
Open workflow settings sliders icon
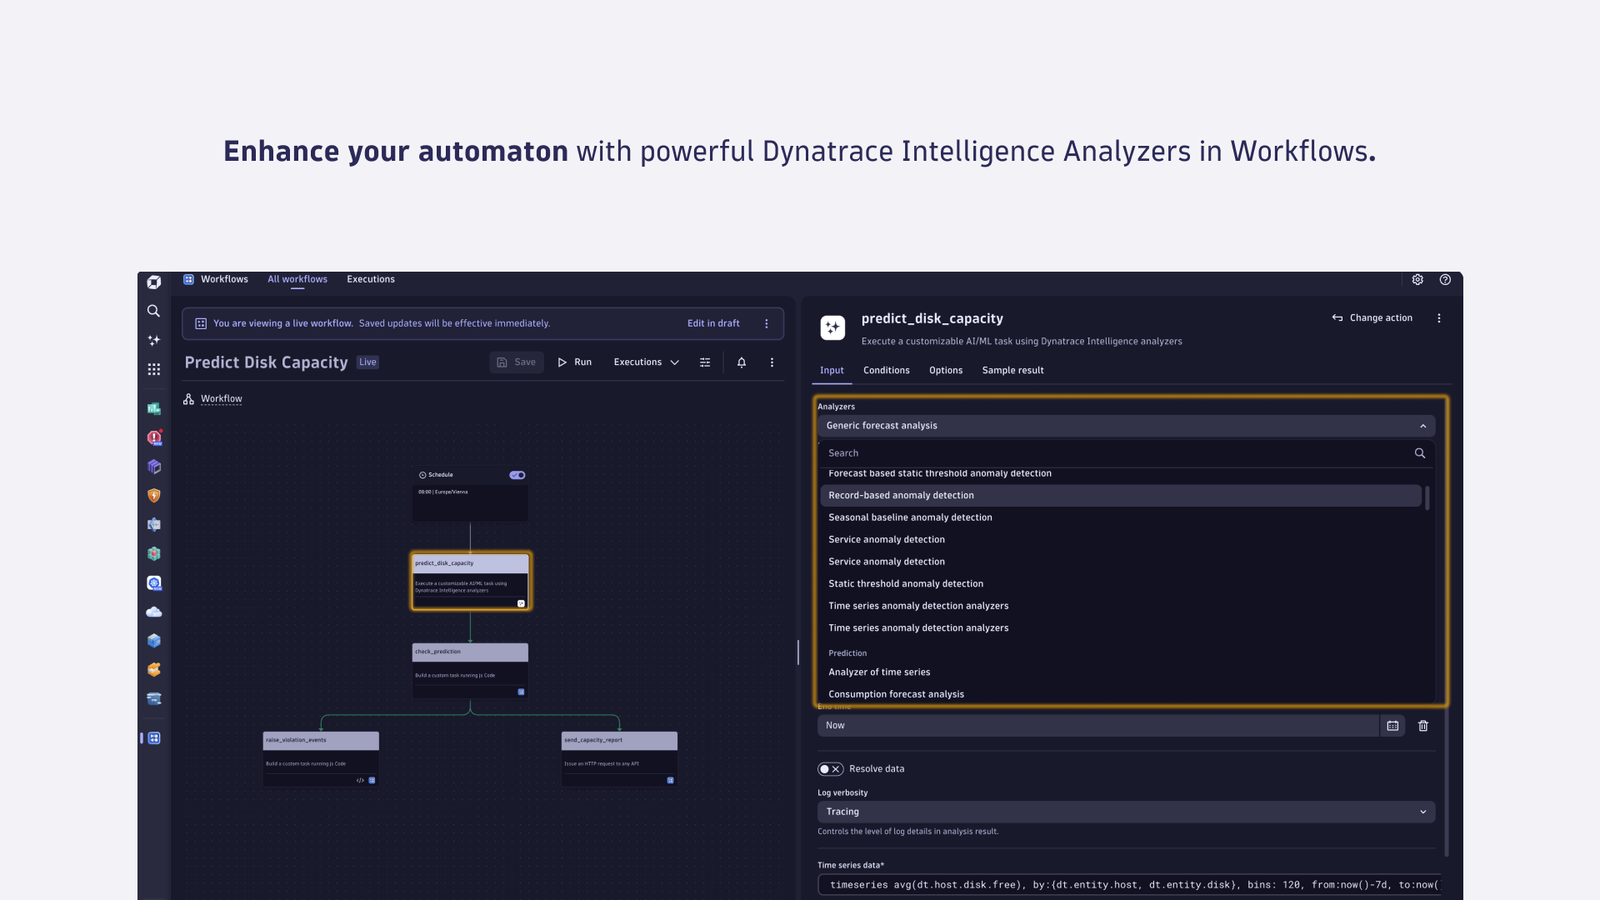(x=705, y=362)
